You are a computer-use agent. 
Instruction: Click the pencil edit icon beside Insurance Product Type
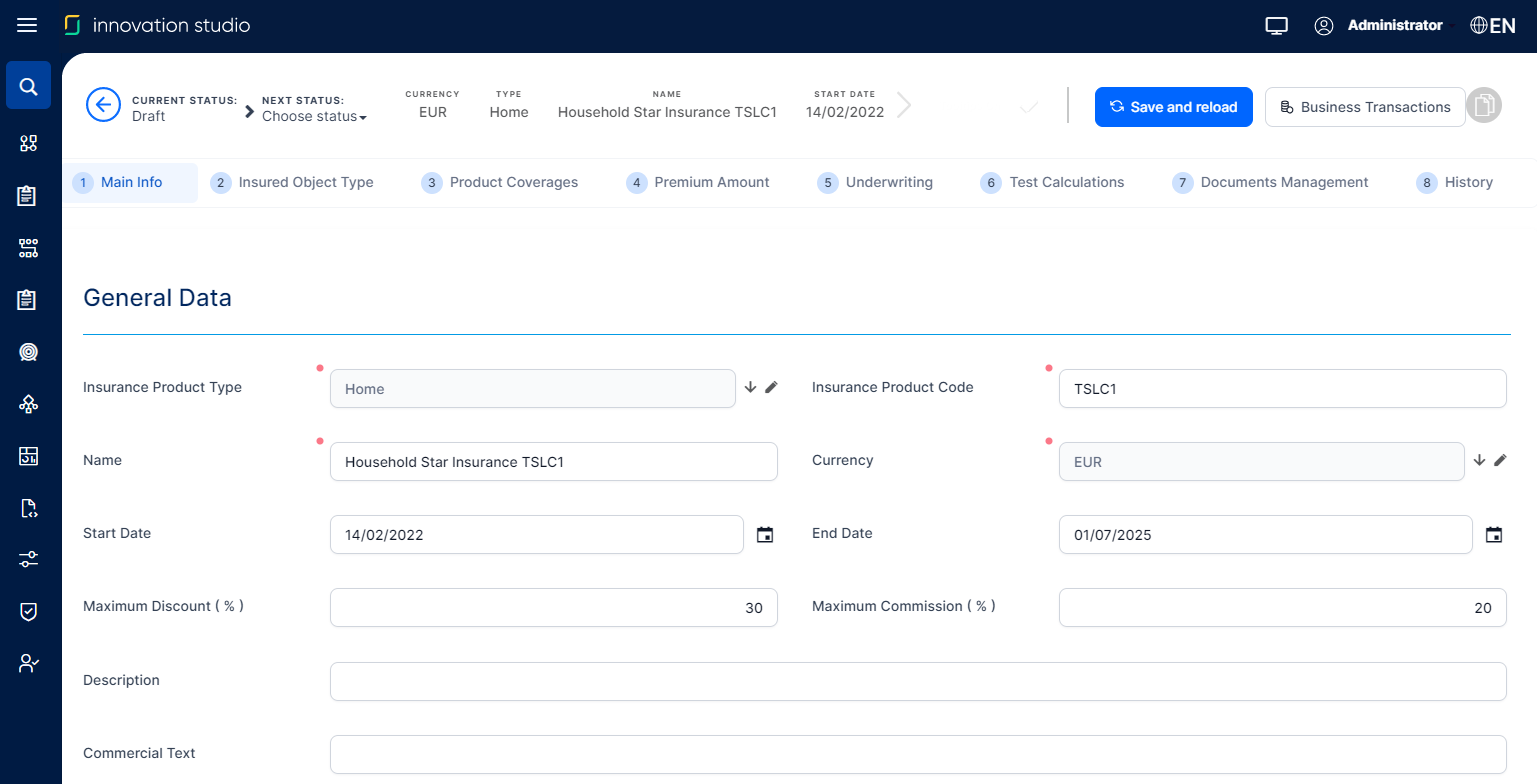pos(771,387)
